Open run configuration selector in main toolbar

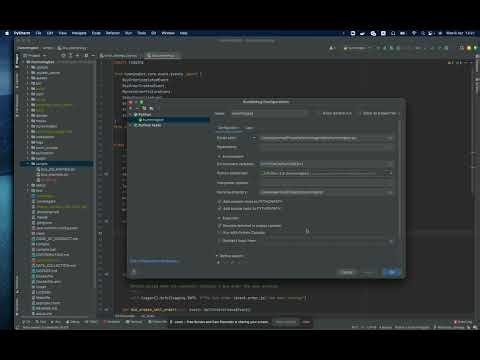pos(357,48)
